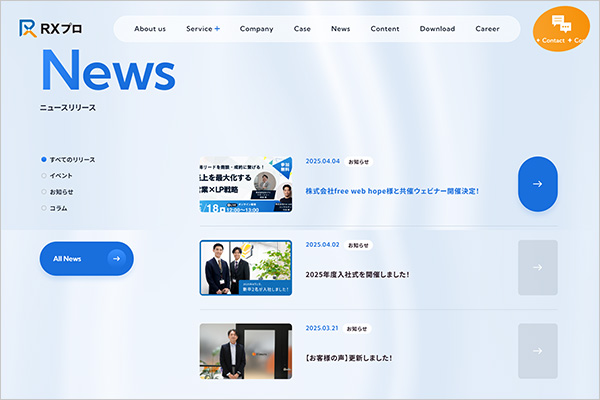Click the orange Contact chat bubble icon
Screen dimensions: 600x400
pos(561,24)
